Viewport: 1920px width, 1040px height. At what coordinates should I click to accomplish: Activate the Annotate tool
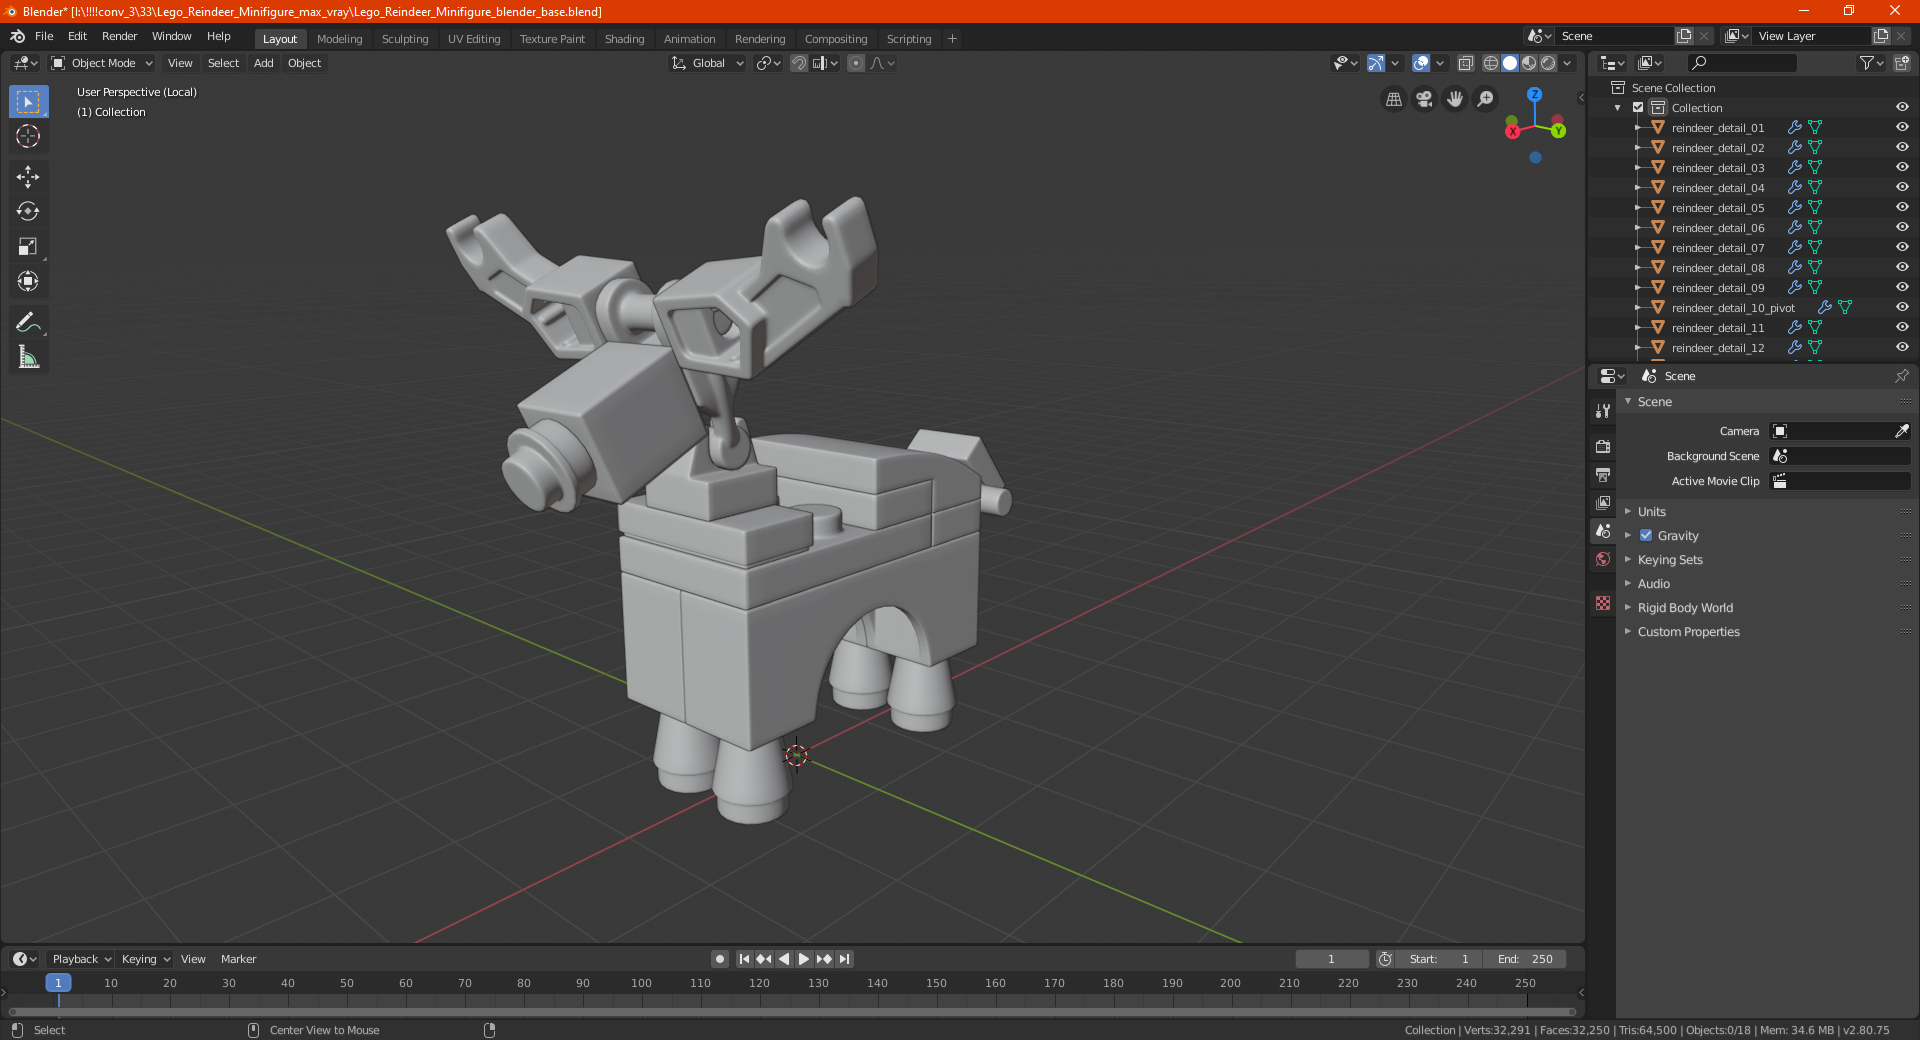(x=28, y=322)
